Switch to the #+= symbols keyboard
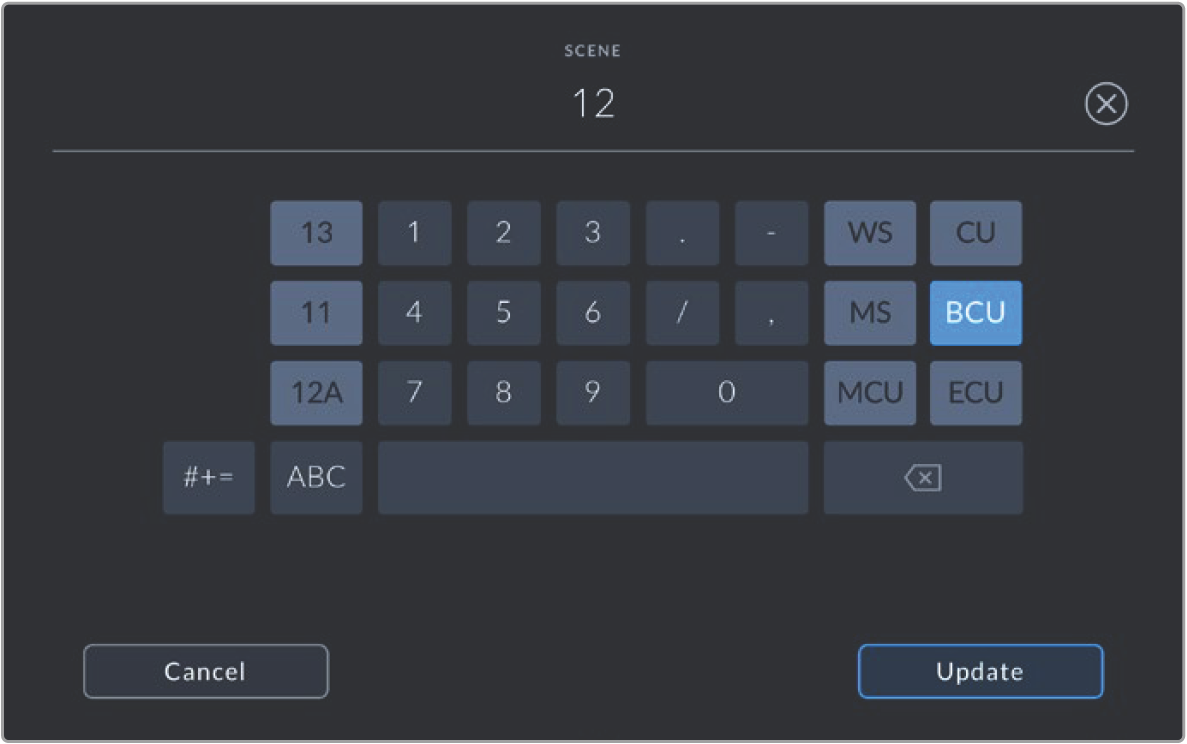 (x=209, y=478)
